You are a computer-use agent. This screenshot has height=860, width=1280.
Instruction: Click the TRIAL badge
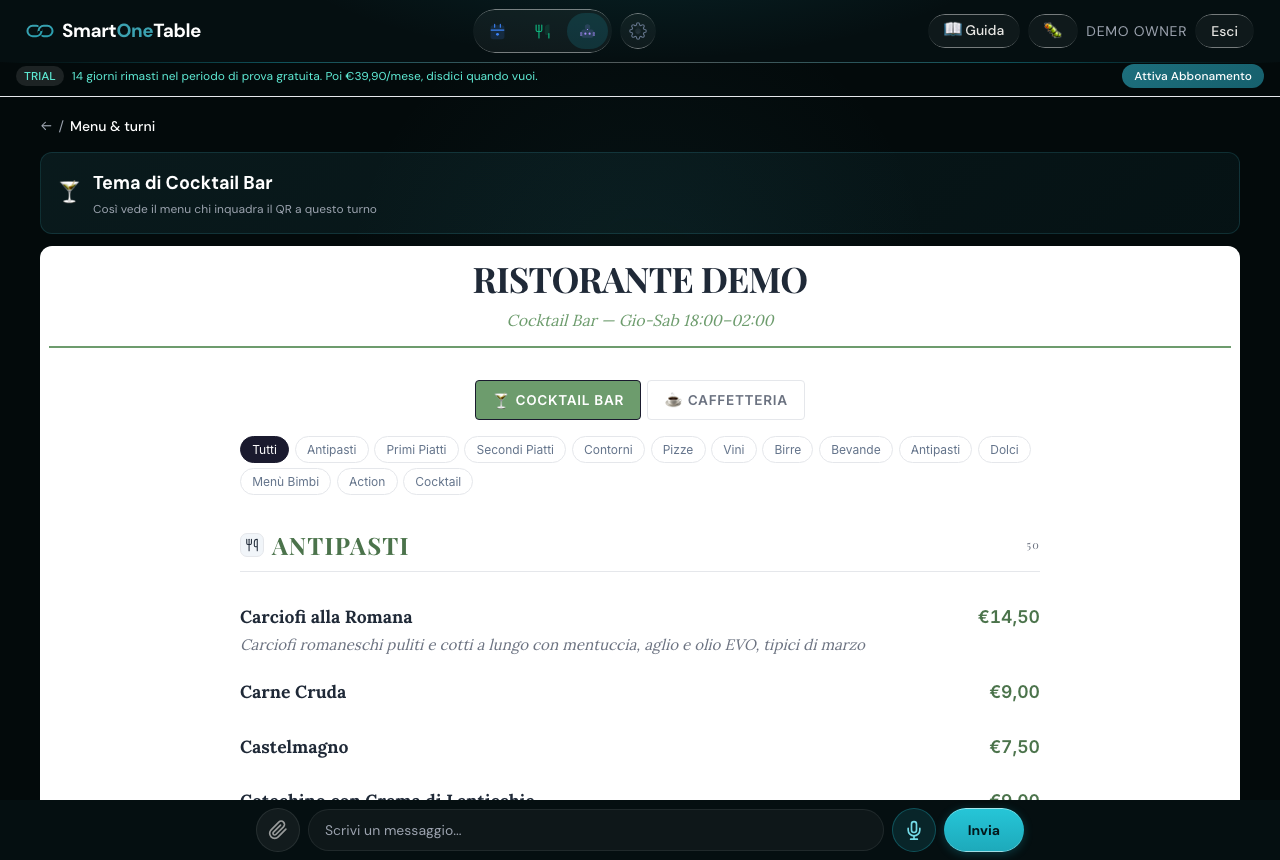click(x=40, y=76)
